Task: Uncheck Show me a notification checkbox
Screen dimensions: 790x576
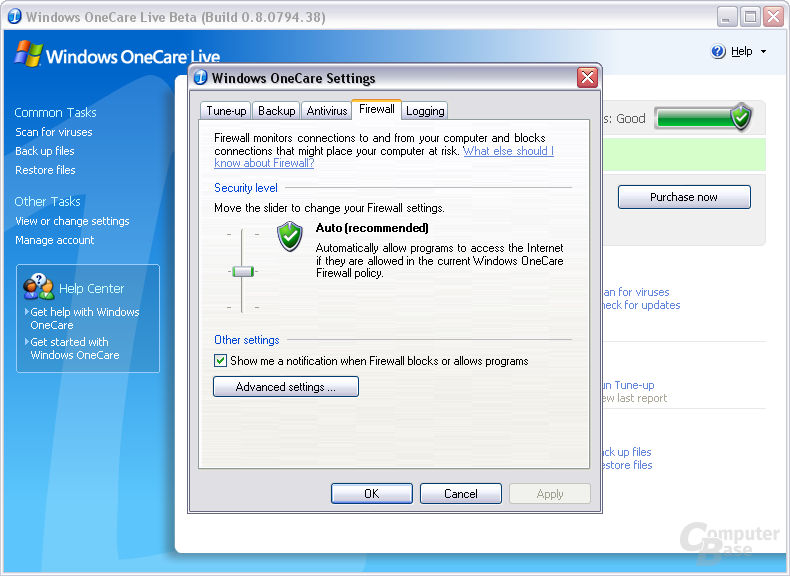Action: [x=220, y=361]
